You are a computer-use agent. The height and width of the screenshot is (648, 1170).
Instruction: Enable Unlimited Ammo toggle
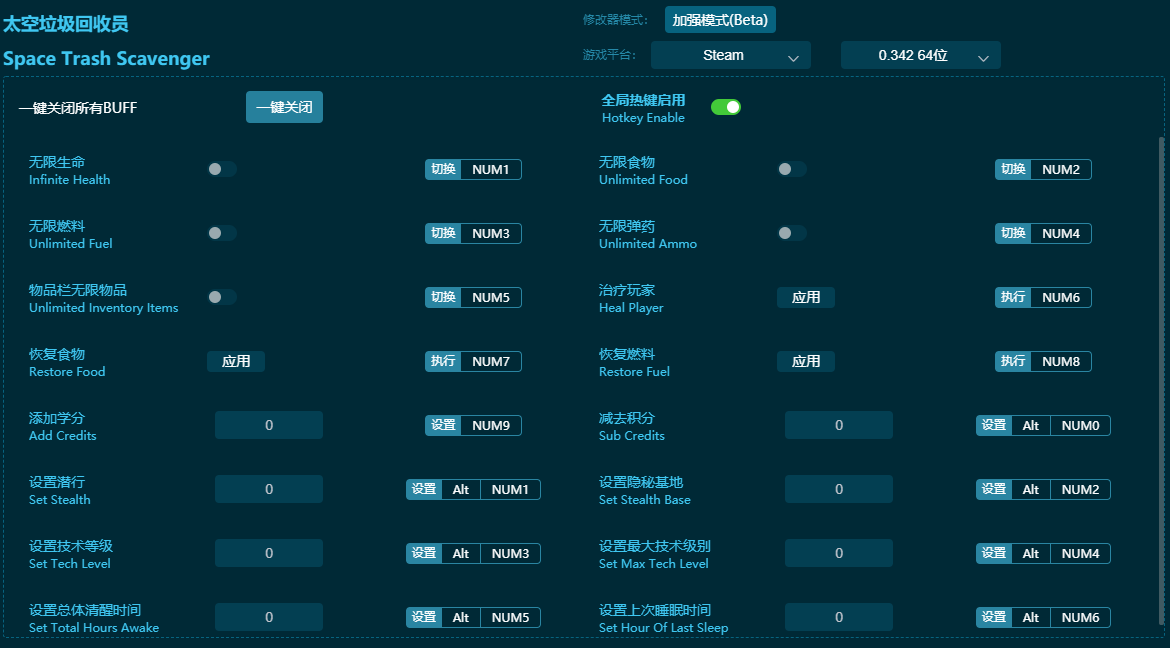[x=791, y=233]
